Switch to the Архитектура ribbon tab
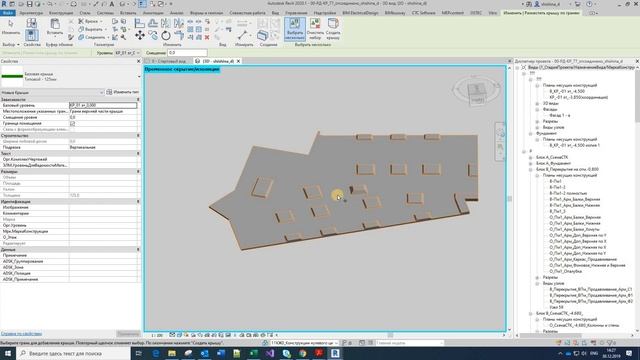 pyautogui.click(x=31, y=13)
